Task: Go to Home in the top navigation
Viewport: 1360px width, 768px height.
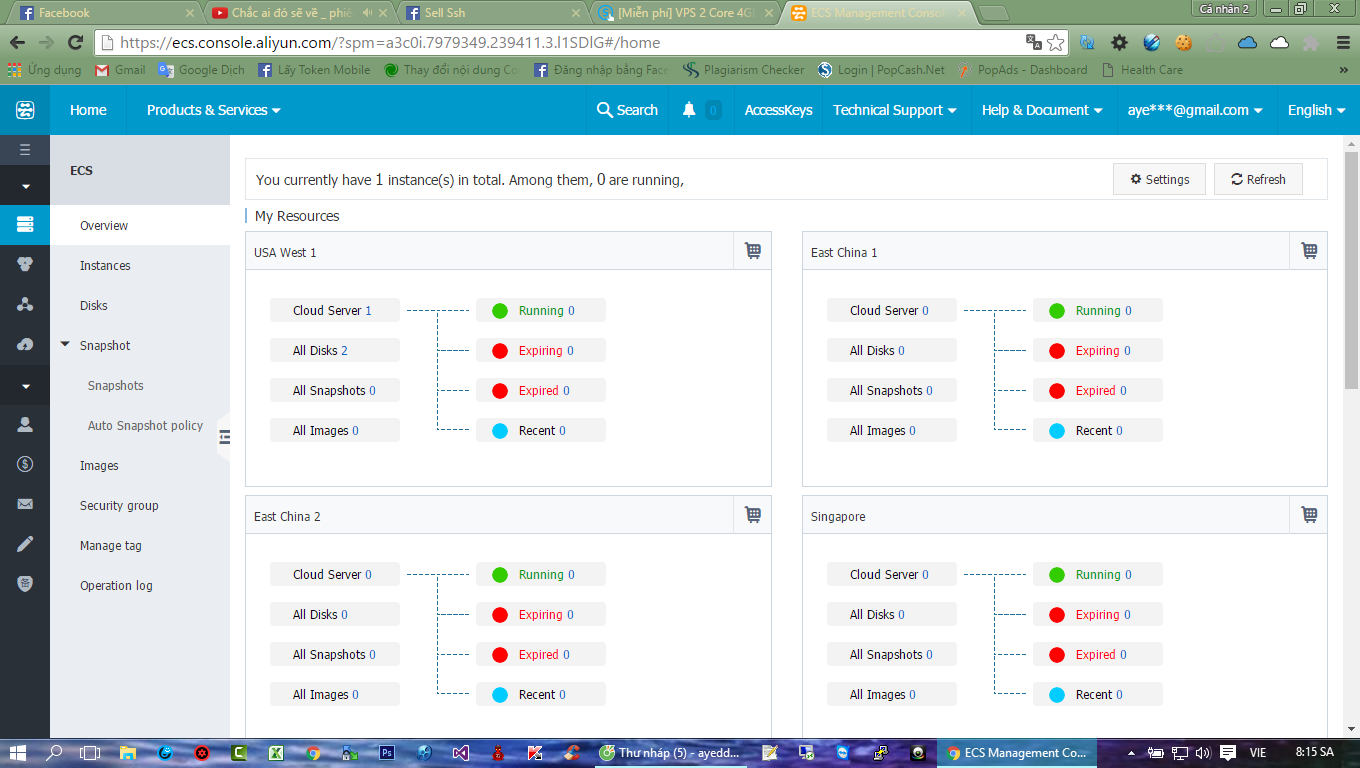Action: pos(88,110)
